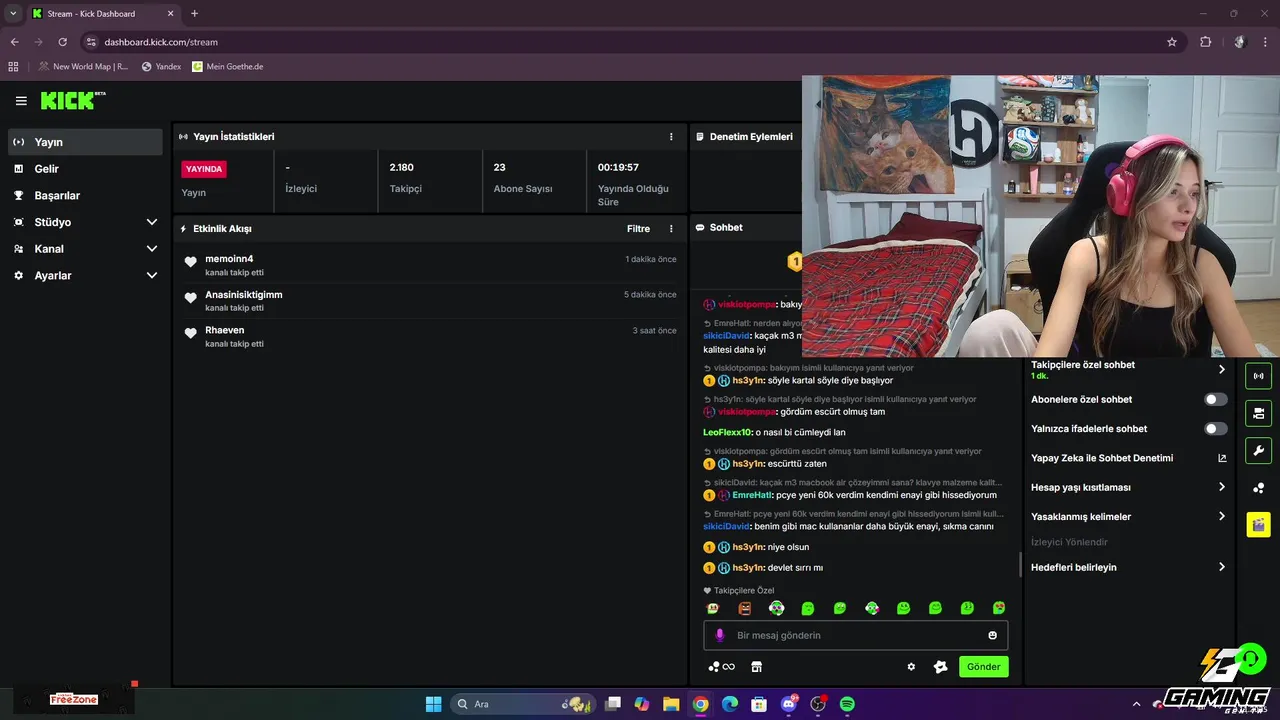
Task: Reload the page with browser refresh
Action: [x=62, y=42]
